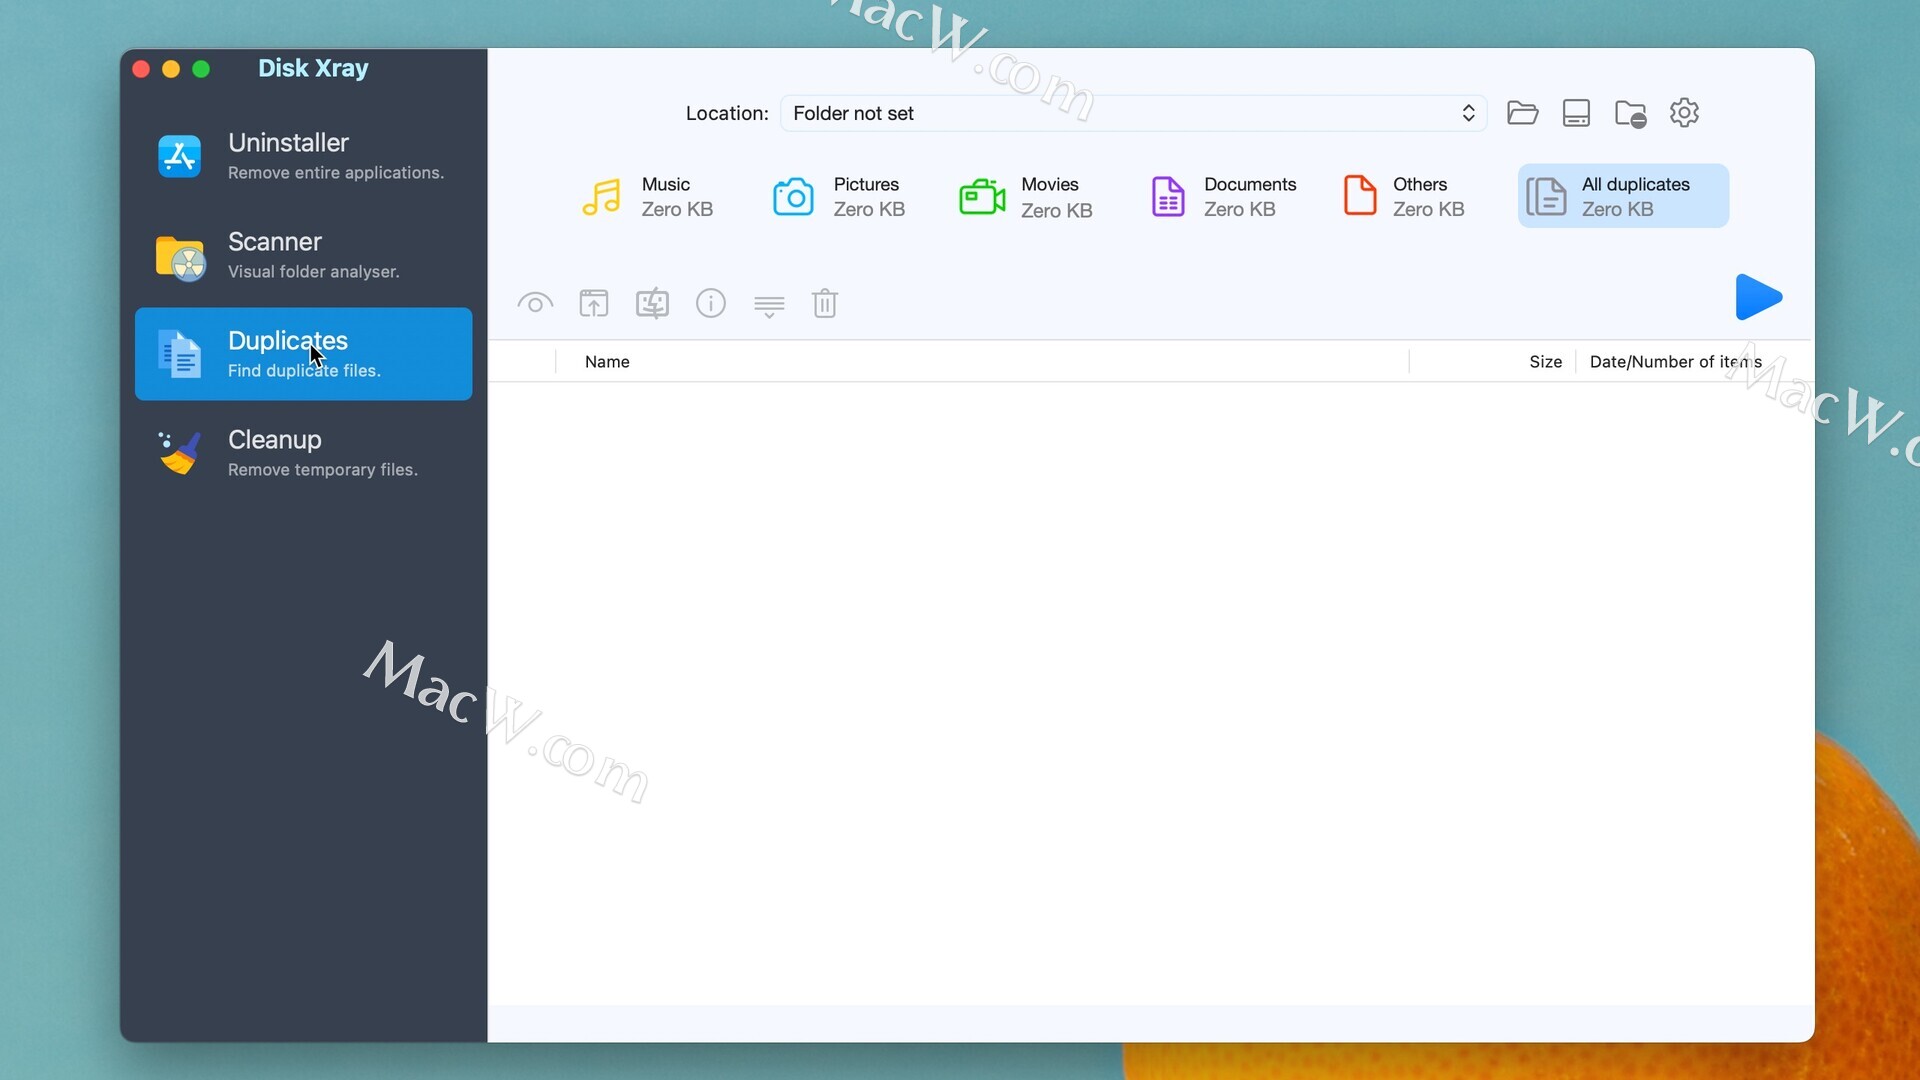Click the Duplicates documents icon in sidebar
Screen dimensions: 1920x1080
[180, 354]
